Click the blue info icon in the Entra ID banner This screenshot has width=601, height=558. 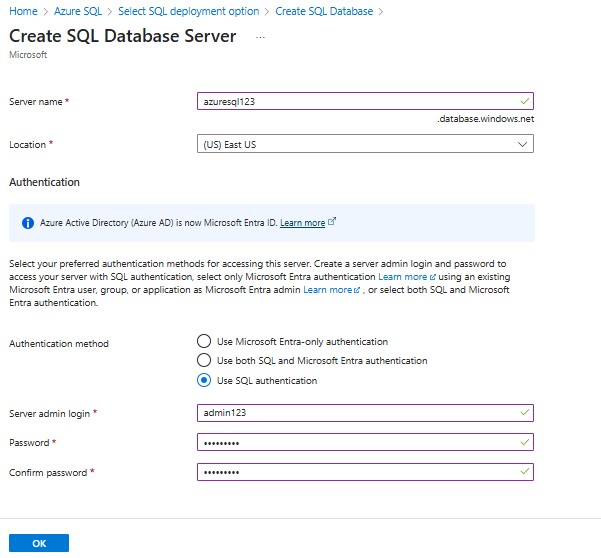[x=28, y=223]
